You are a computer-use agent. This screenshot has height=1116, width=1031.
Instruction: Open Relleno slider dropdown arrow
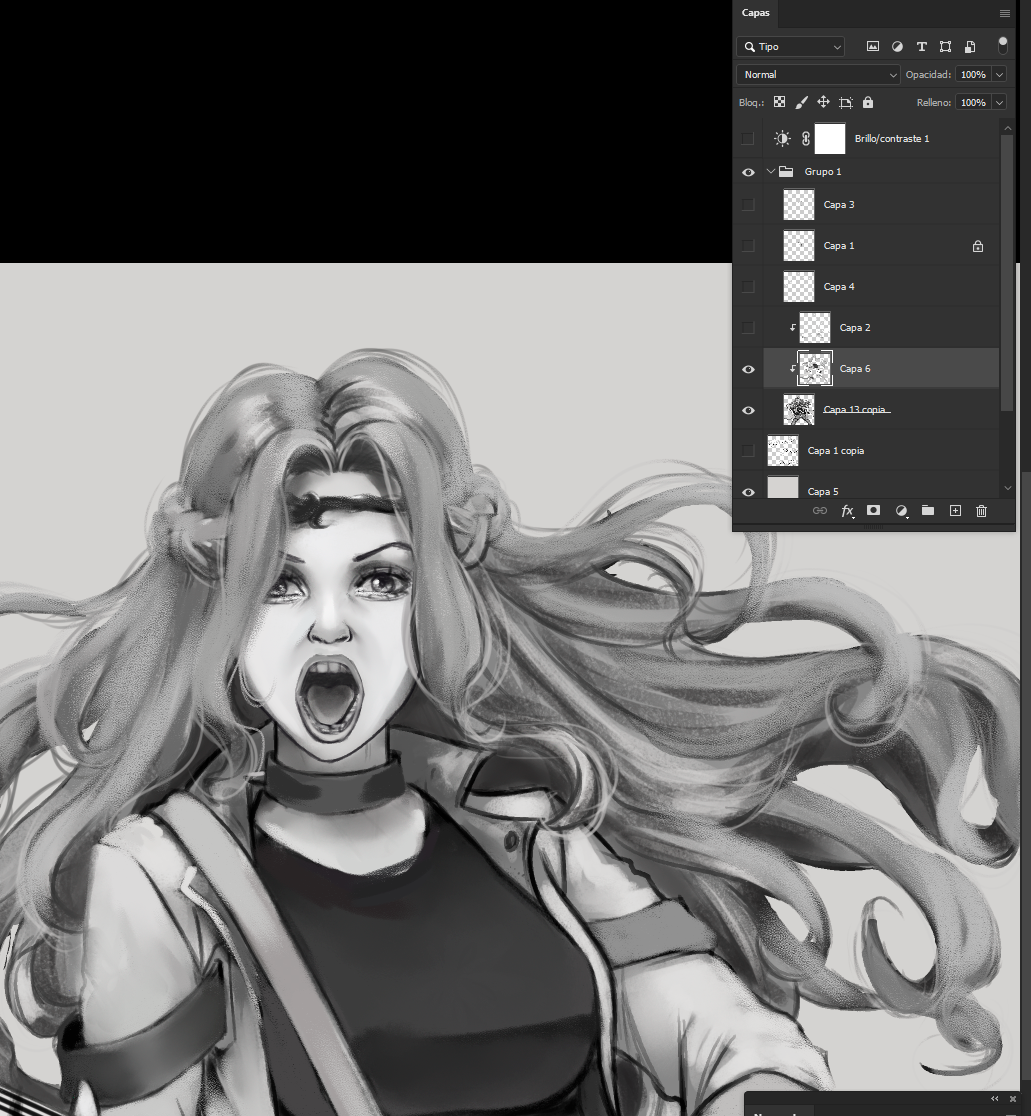(x=999, y=102)
